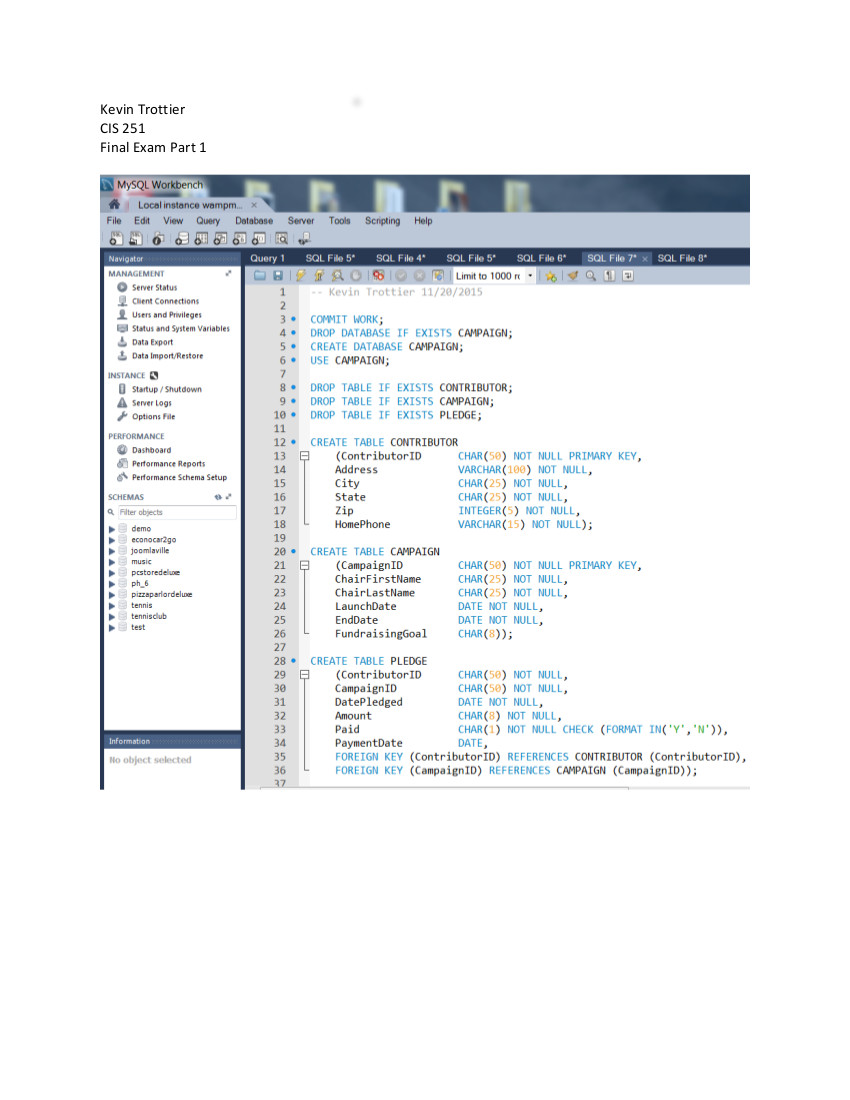Click the Filter objects search field

pos(176,512)
